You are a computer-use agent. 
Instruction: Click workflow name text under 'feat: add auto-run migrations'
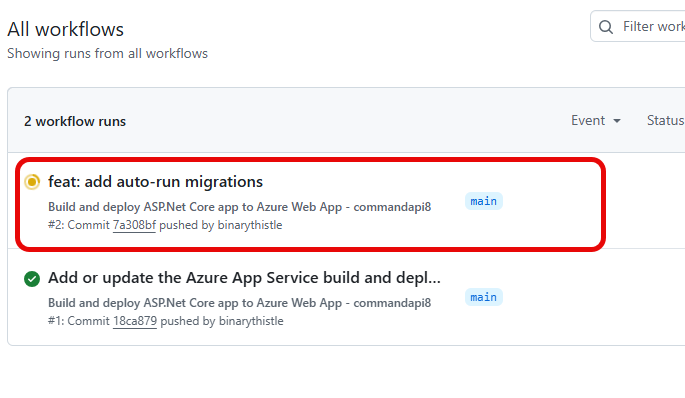coord(239,207)
